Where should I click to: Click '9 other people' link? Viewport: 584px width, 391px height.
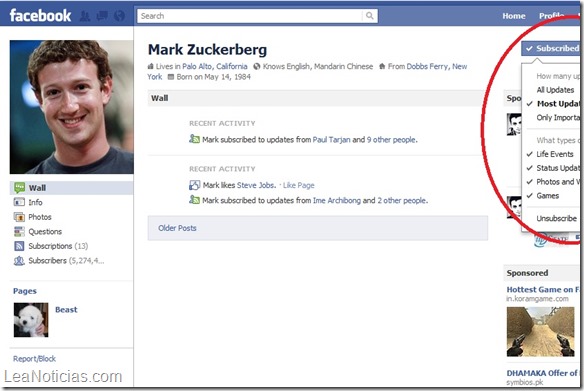click(392, 140)
